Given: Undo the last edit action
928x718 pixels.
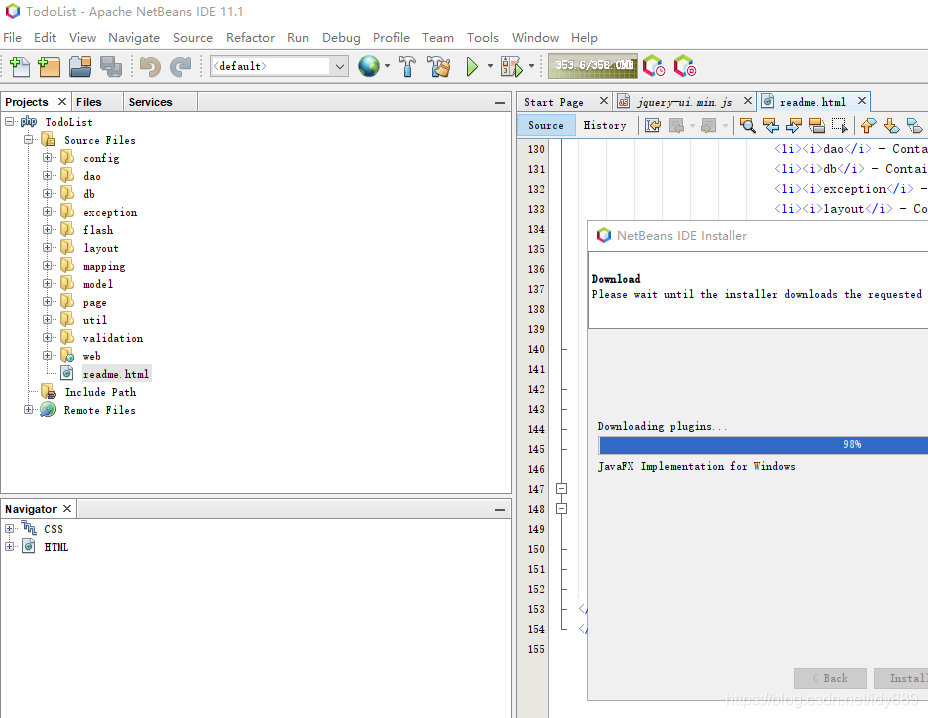Looking at the screenshot, I should click(x=150, y=66).
